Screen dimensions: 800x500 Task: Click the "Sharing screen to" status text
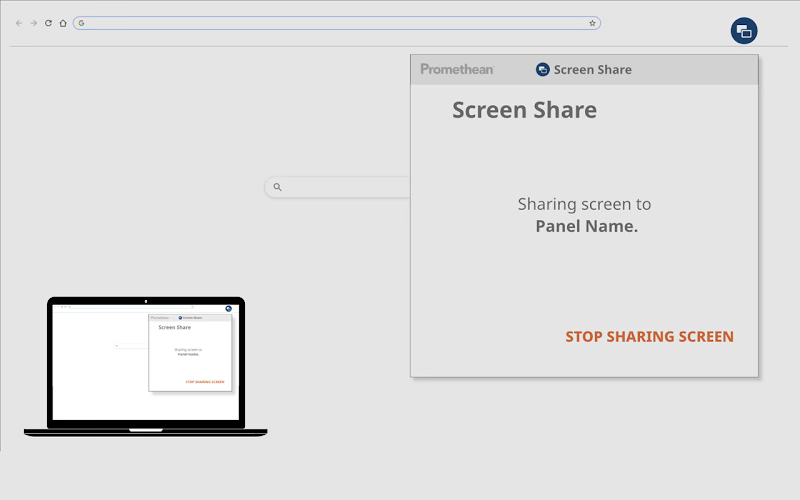coord(584,204)
